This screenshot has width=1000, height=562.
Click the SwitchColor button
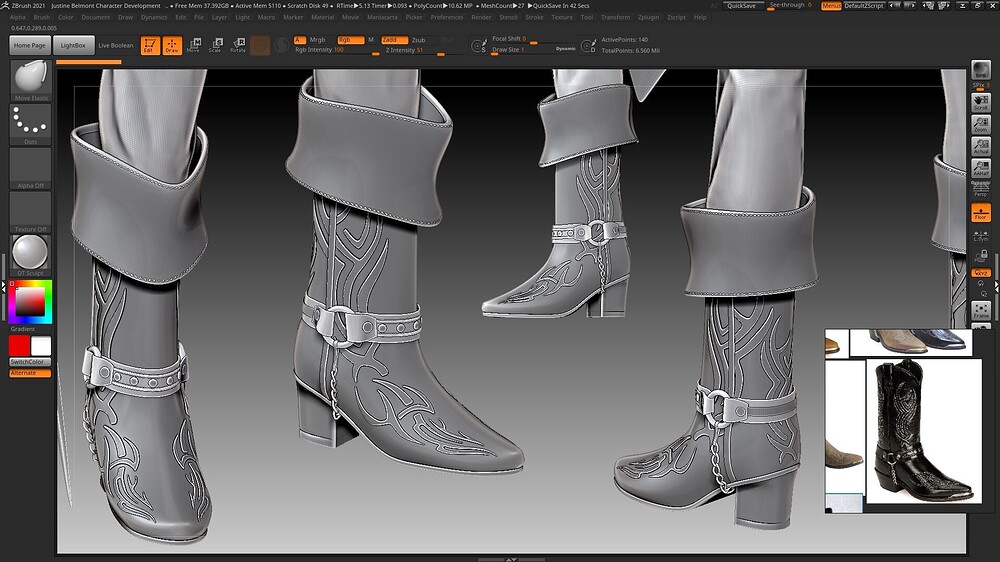[x=30, y=362]
